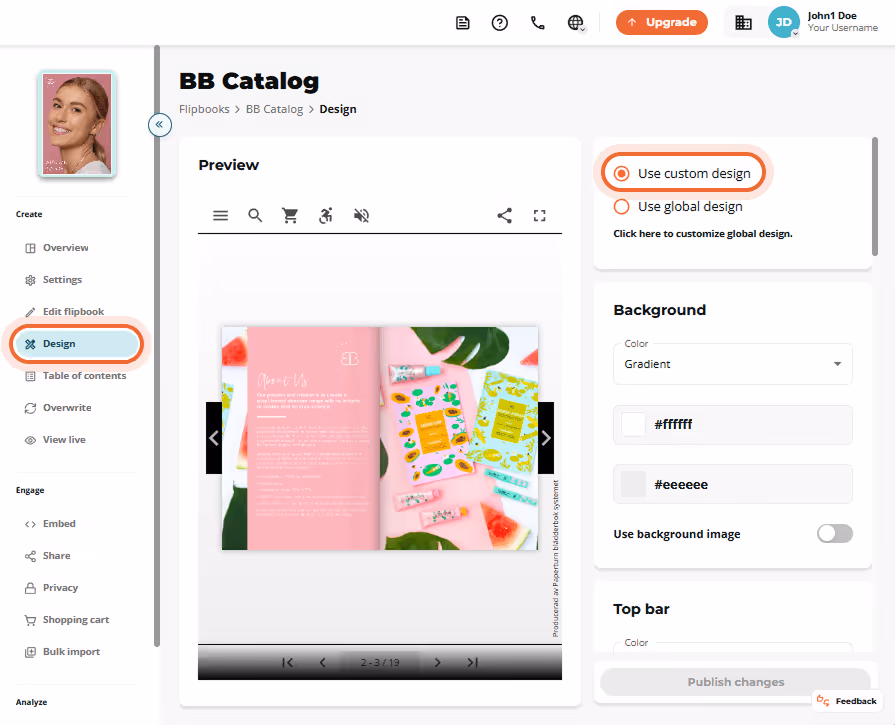895x725 pixels.
Task: Toggle the muted sound icon in preview
Action: (361, 215)
